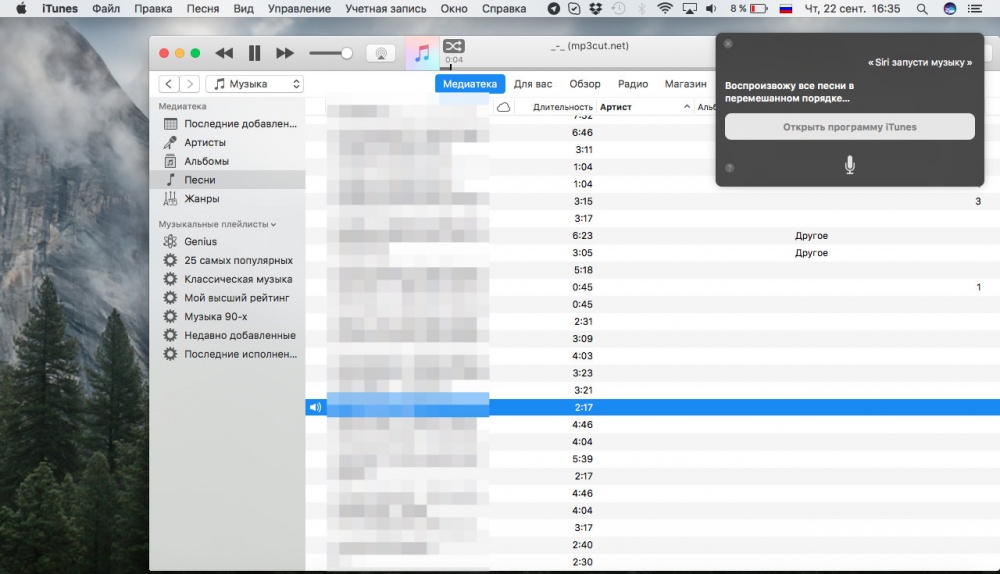Open Spotlight search
The height and width of the screenshot is (574, 1000).
922,8
